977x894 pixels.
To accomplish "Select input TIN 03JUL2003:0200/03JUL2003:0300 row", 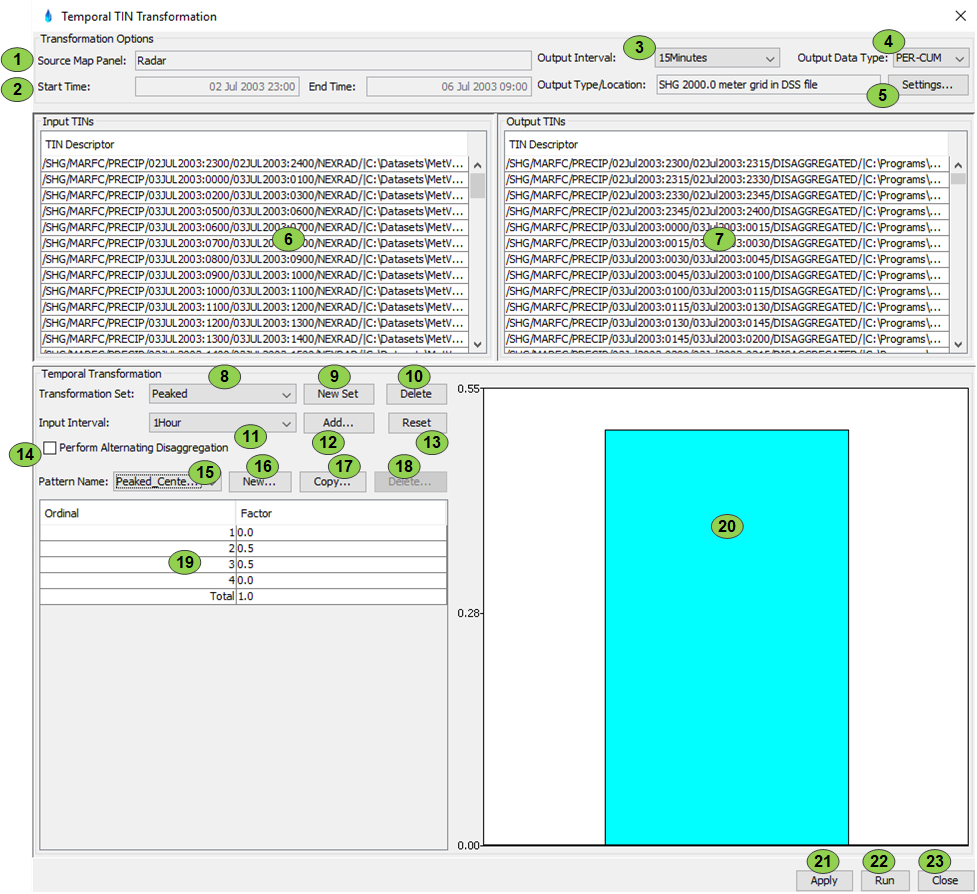I will [254, 196].
